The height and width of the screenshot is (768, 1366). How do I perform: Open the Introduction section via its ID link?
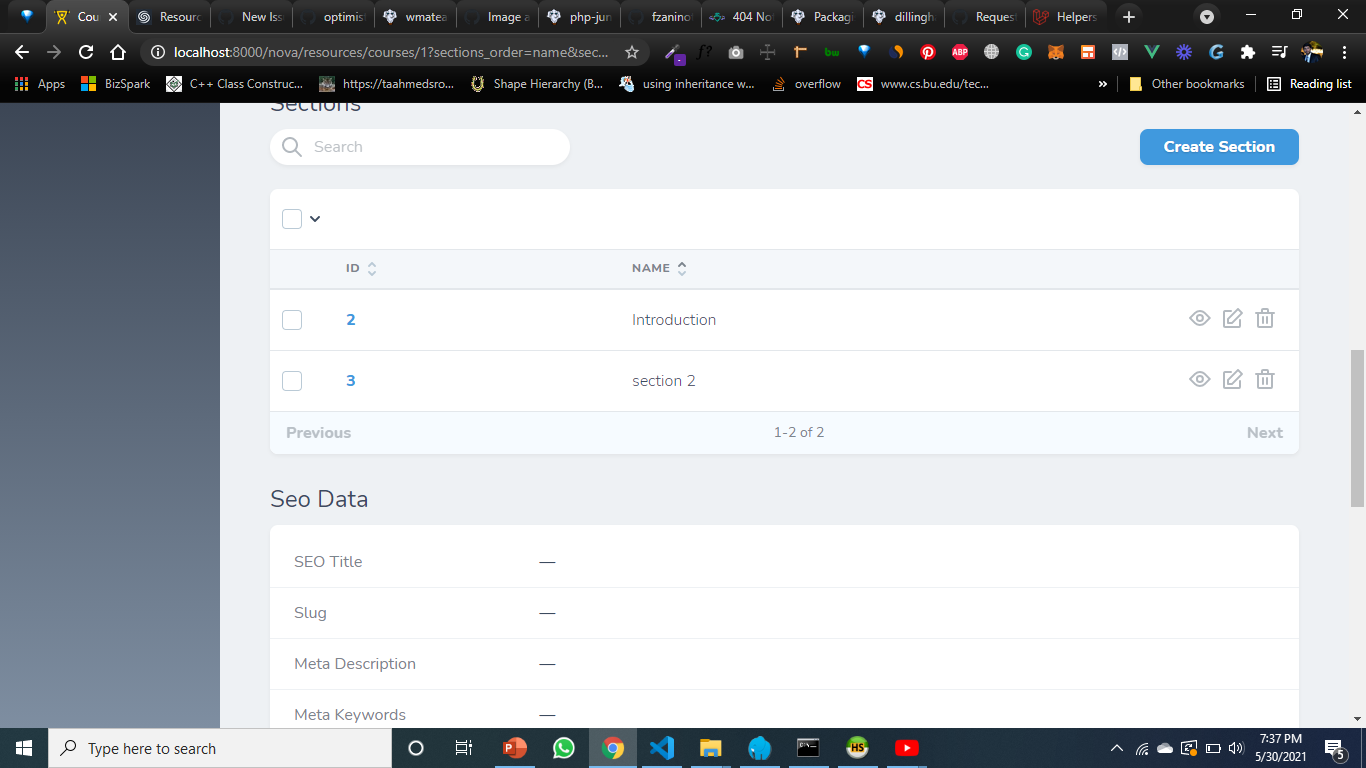[x=350, y=319]
